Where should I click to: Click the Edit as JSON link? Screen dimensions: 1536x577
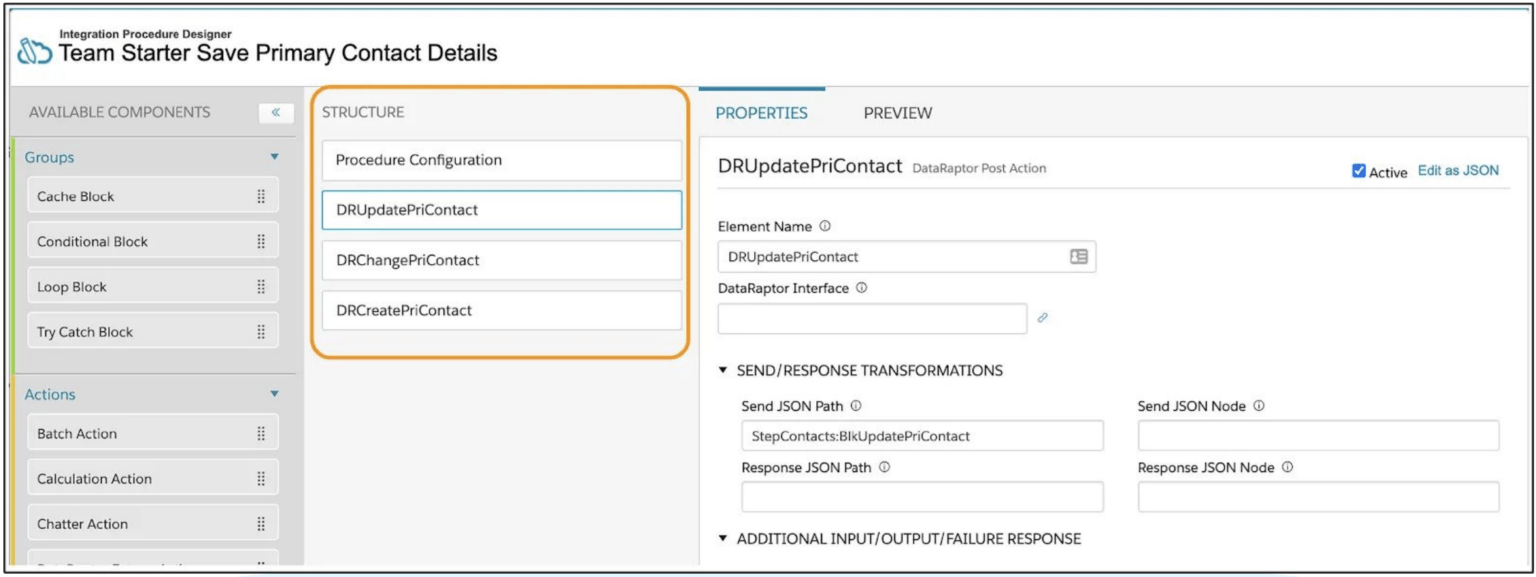(x=1458, y=171)
